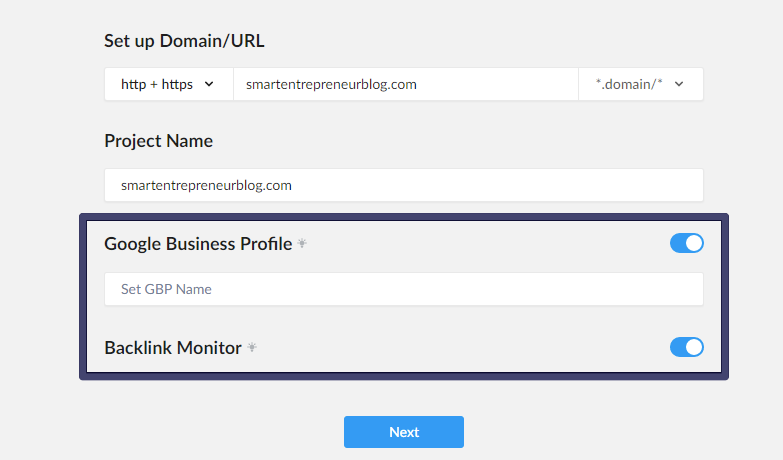Screen dimensions: 783x460
Task: Click into the Project Name text field
Action: [404, 185]
